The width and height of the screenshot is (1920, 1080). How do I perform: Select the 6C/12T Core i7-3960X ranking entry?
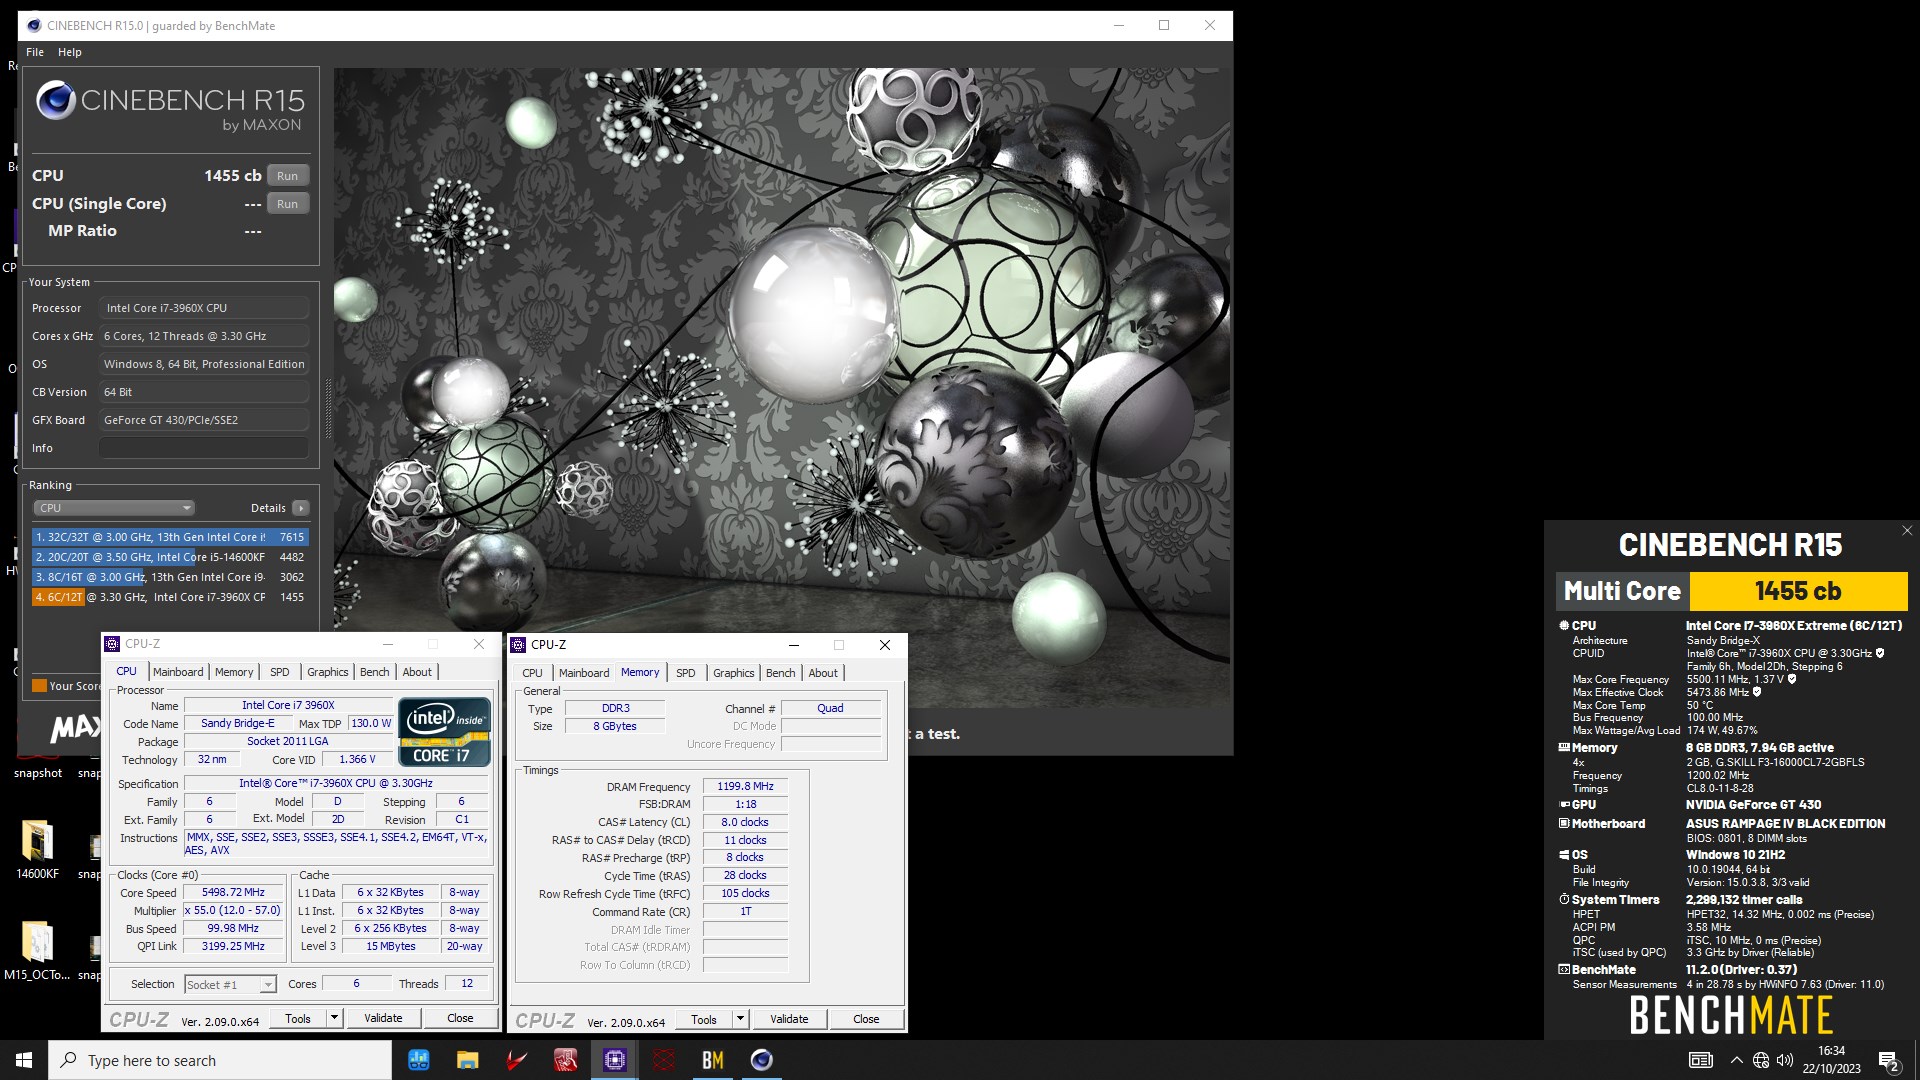point(170,597)
